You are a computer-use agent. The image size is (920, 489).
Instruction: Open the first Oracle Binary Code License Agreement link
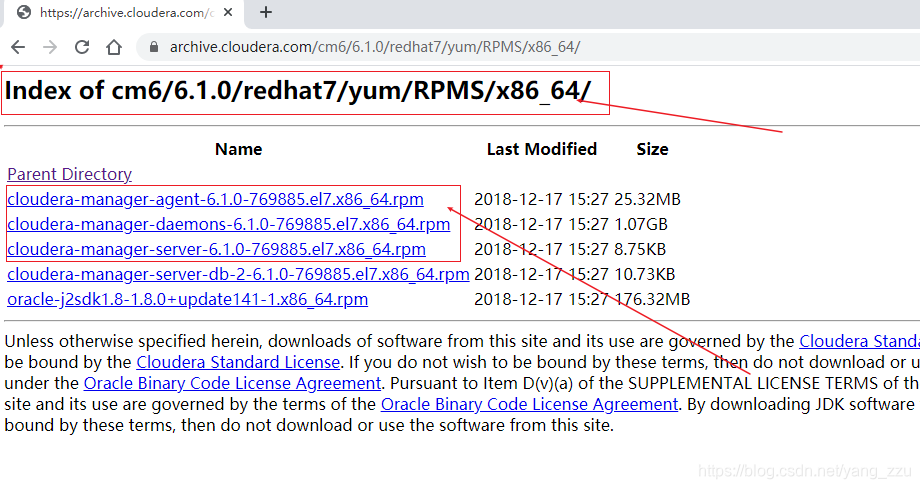232,383
